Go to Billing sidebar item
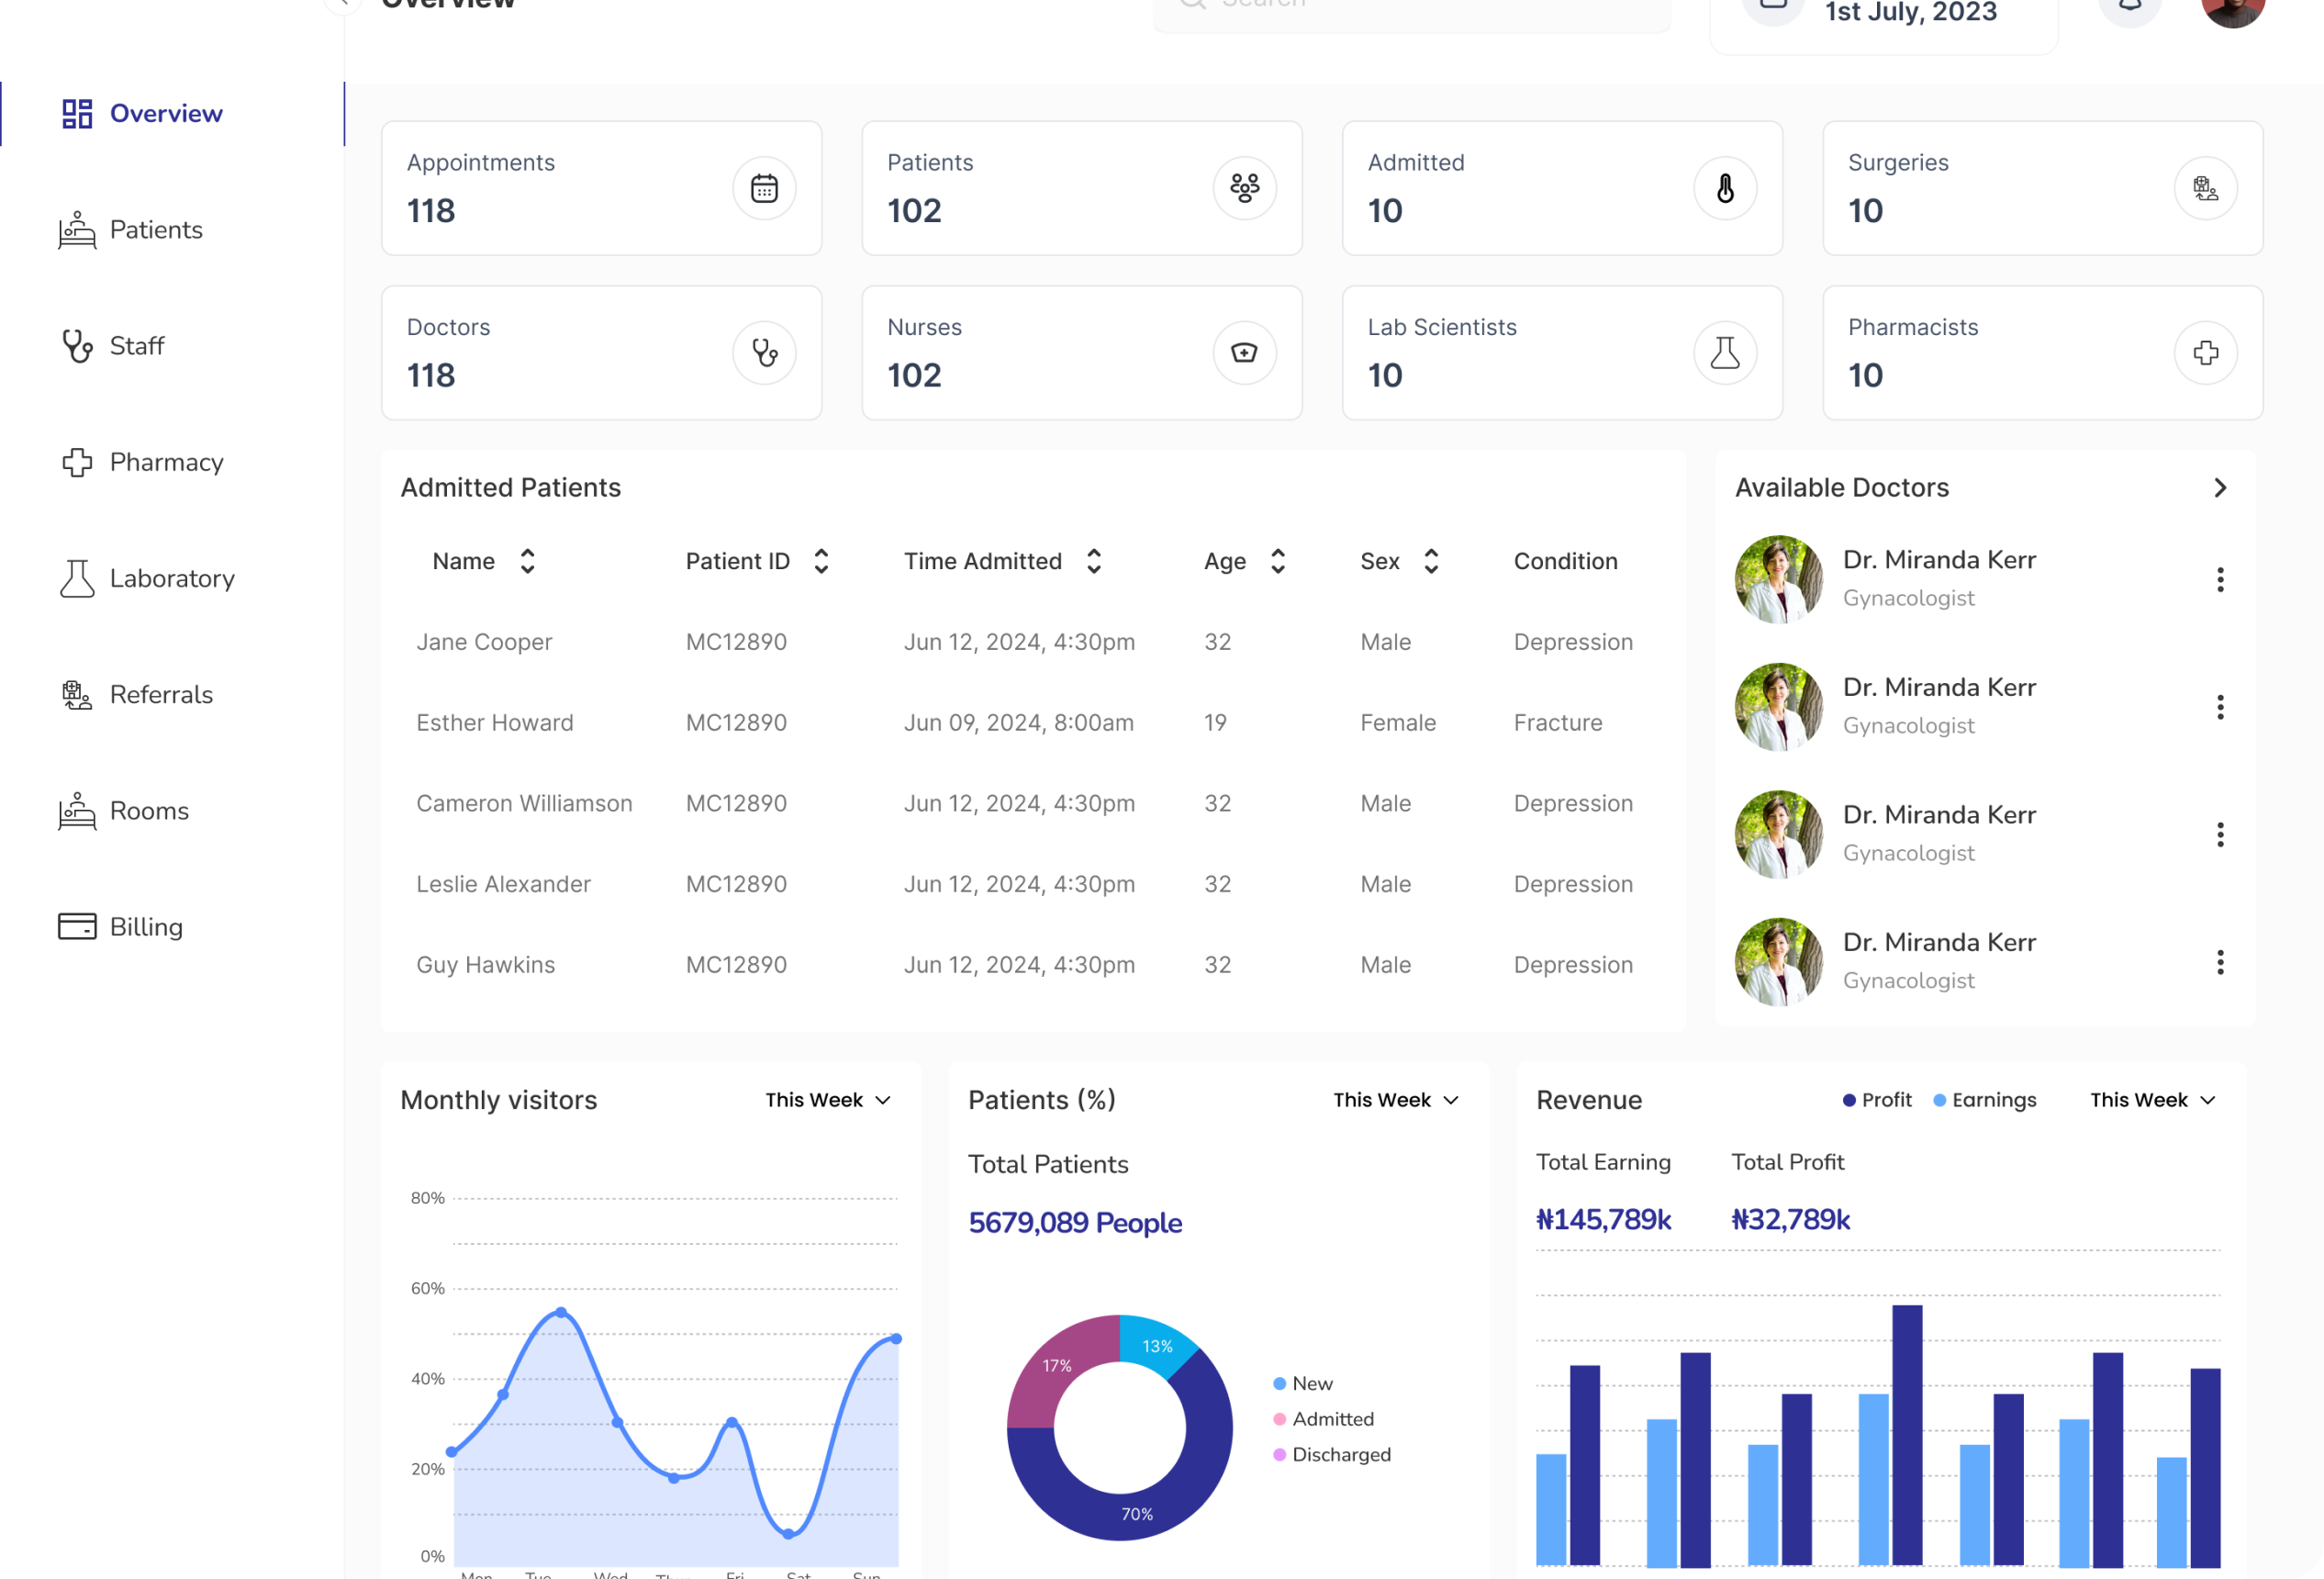 pos(145,927)
